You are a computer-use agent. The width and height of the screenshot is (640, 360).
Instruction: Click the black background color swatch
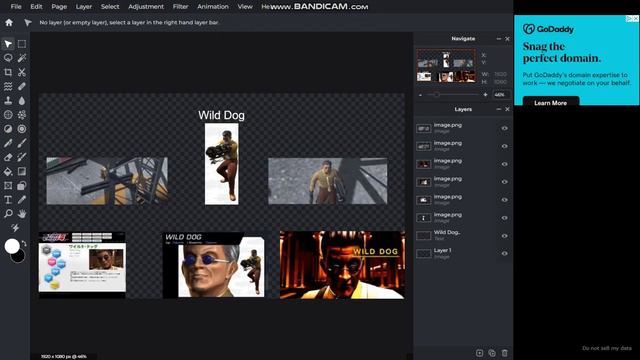click(19, 257)
